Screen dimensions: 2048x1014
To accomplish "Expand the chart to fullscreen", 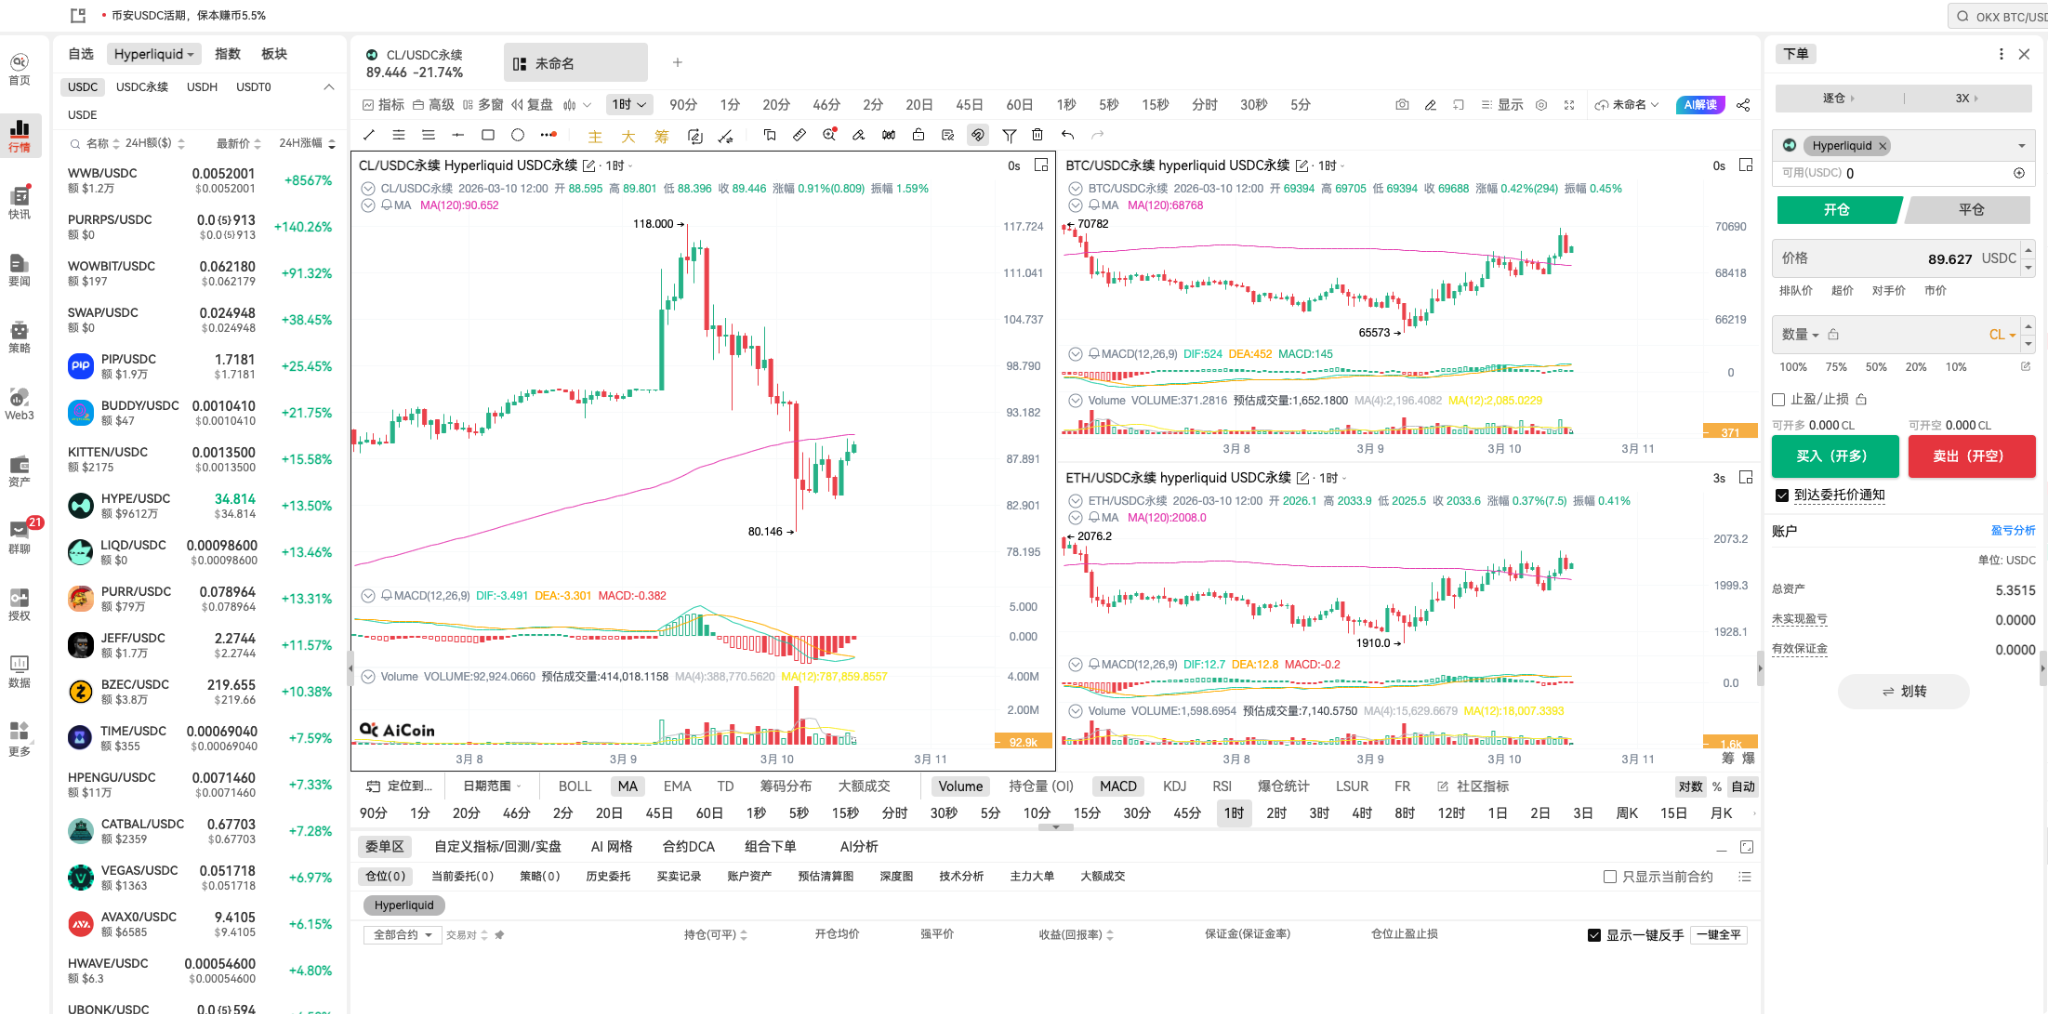I will tap(1571, 104).
